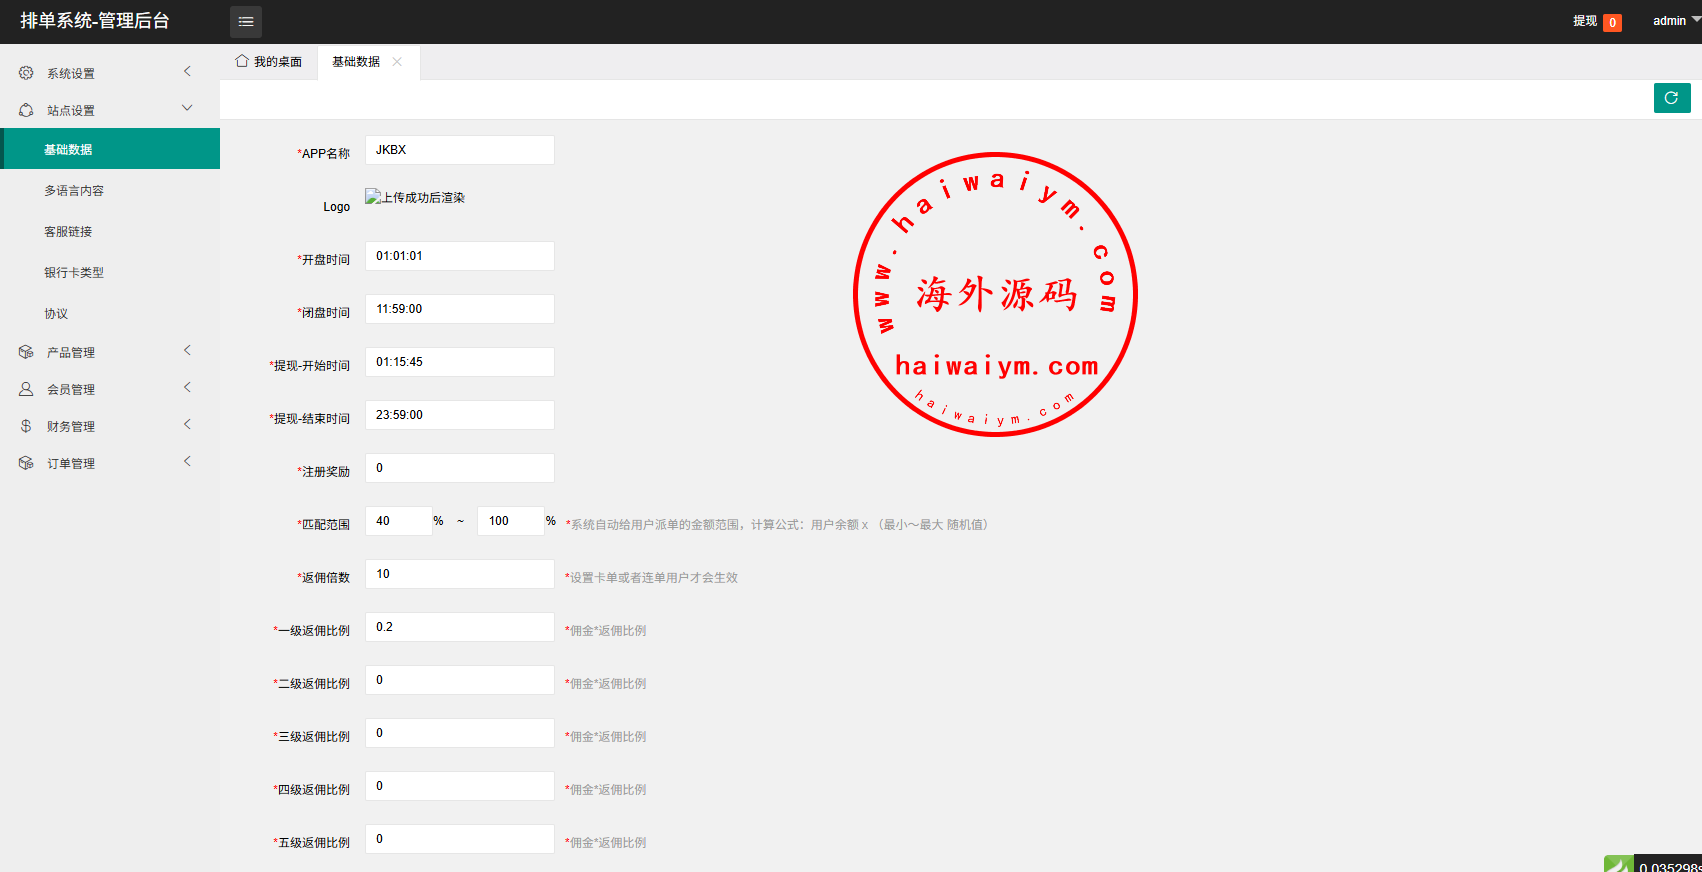Click the order management box icon
This screenshot has width=1702, height=872.
click(26, 463)
